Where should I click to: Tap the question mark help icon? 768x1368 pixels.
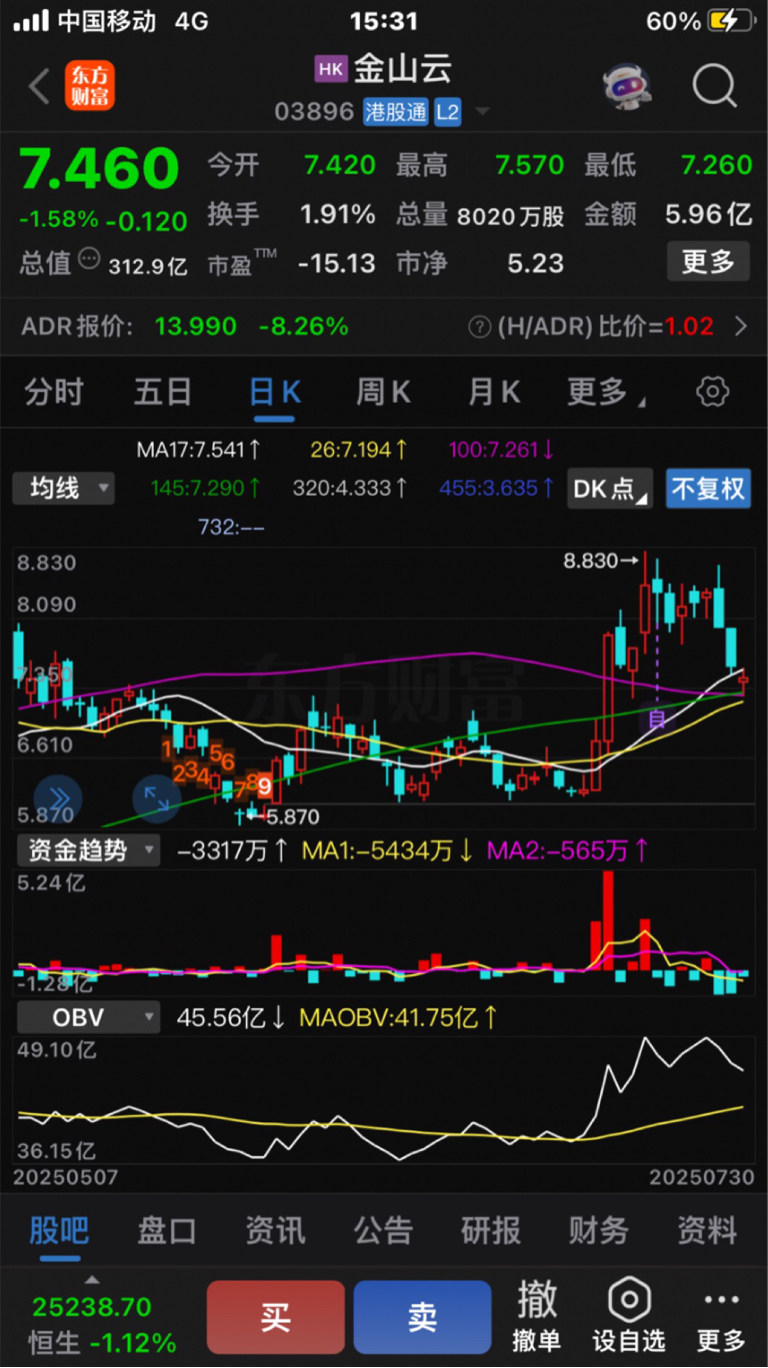(x=480, y=326)
